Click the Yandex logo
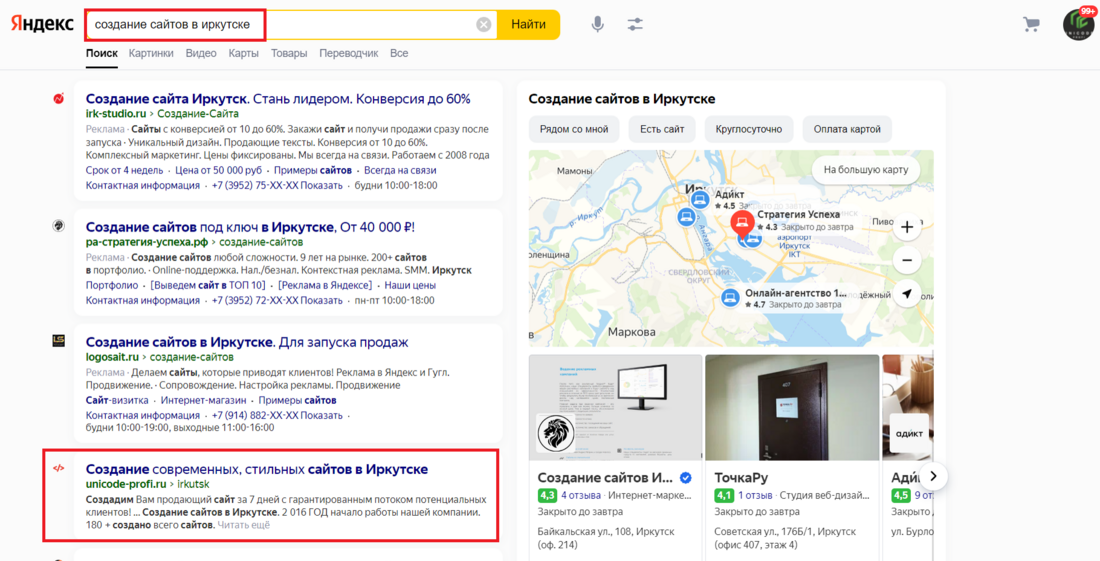The image size is (1100, 561). [x=42, y=24]
